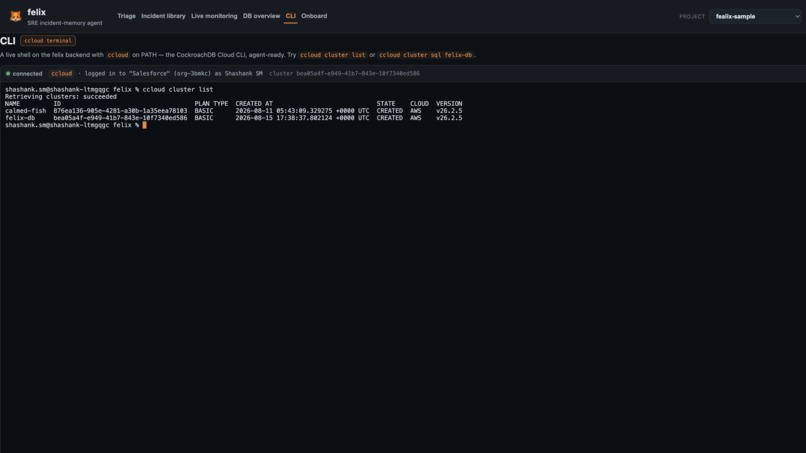
Task: Go to the Onboard tab
Action: 314,16
